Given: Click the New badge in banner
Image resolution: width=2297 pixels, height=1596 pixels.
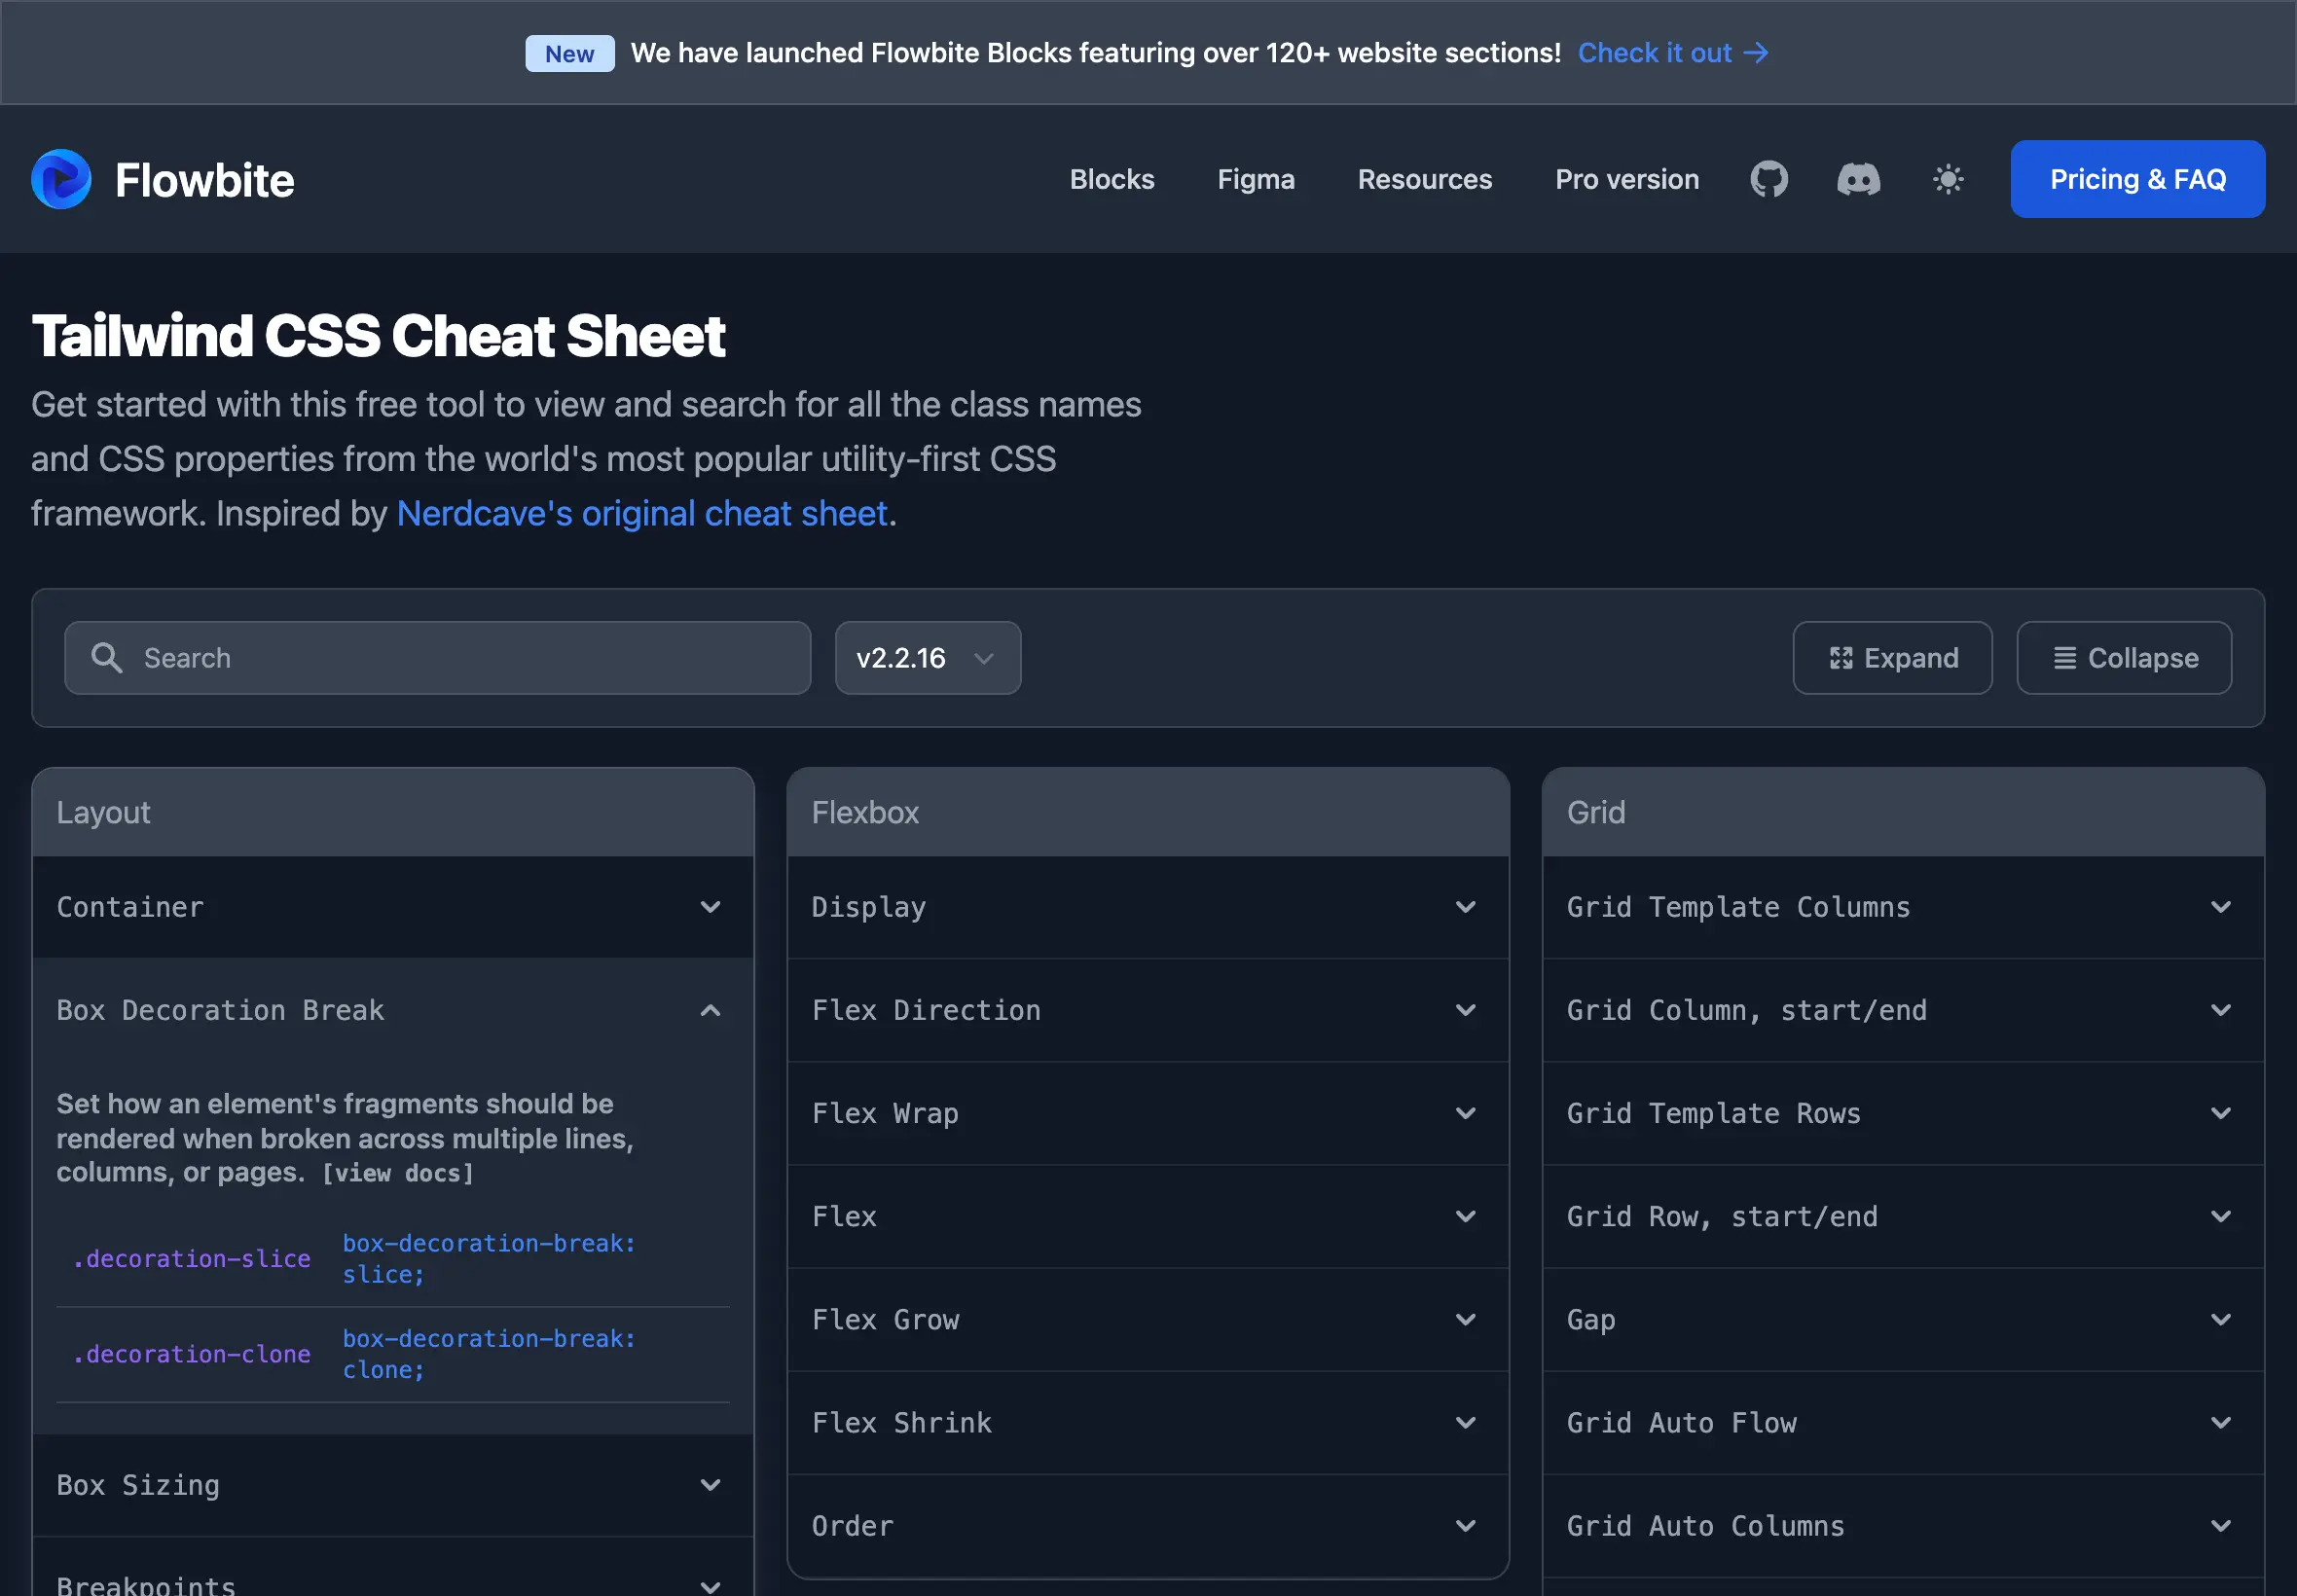Looking at the screenshot, I should click(569, 54).
